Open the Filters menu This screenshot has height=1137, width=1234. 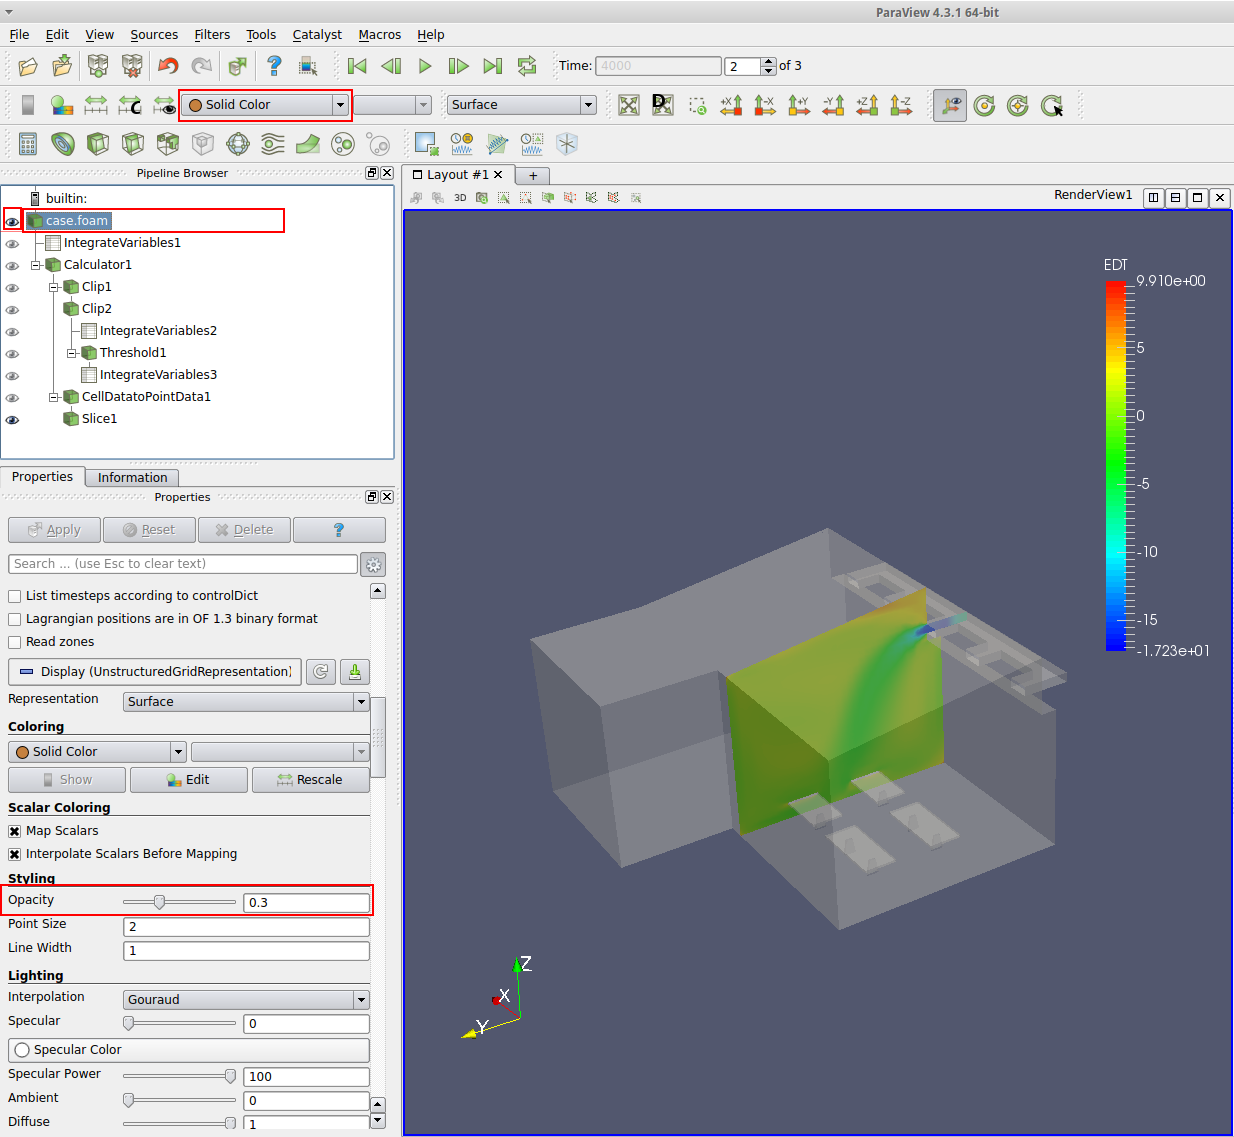[212, 35]
